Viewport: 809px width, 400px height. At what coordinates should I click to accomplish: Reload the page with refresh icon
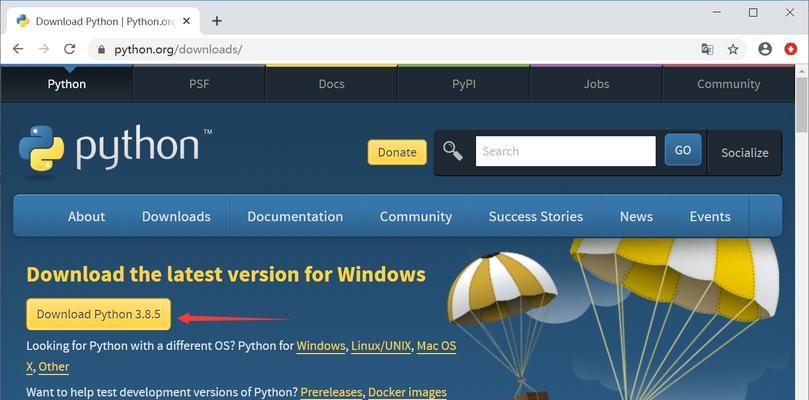[x=70, y=49]
